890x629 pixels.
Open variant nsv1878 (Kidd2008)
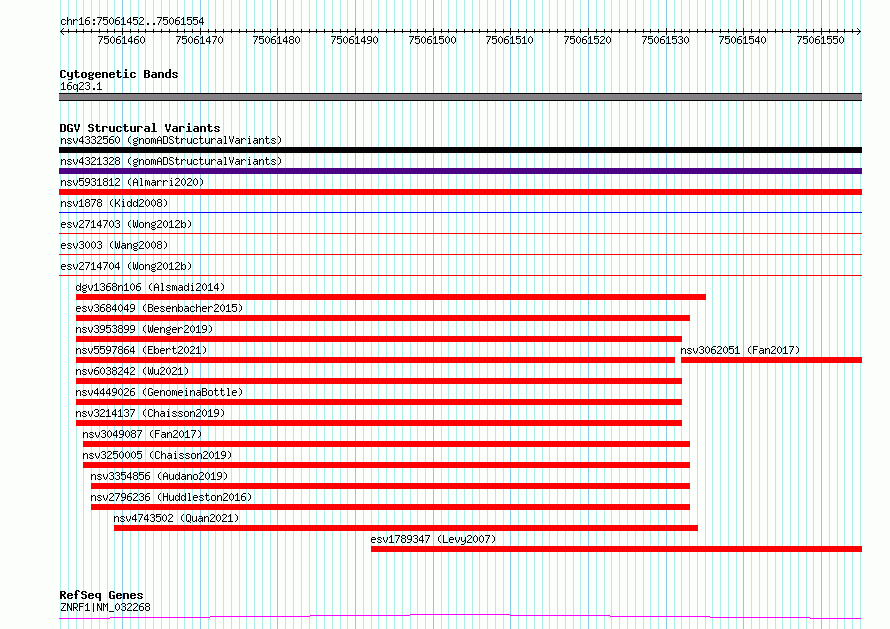tap(114, 203)
